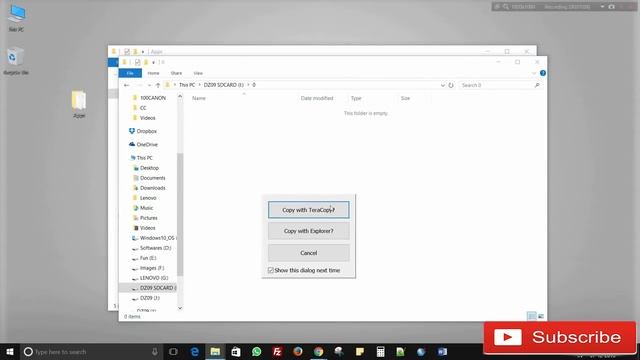Click navigation pane scroll down arrow
Viewport: 640px width, 360px height.
pos(180,308)
